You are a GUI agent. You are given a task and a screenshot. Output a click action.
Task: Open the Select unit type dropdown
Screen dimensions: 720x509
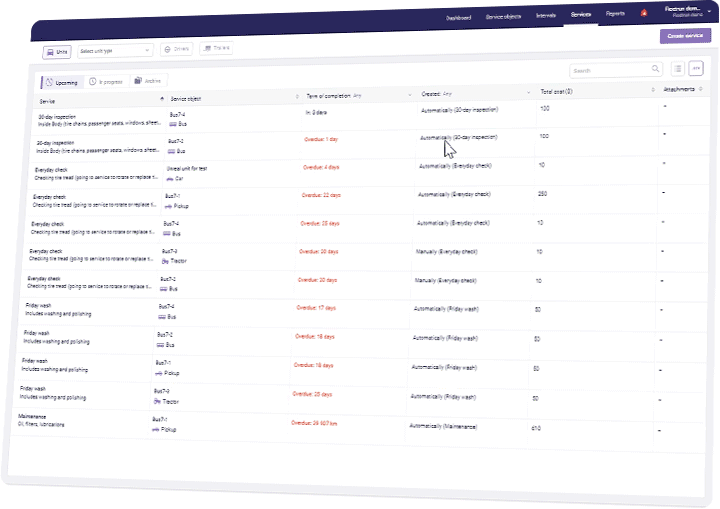click(x=114, y=49)
